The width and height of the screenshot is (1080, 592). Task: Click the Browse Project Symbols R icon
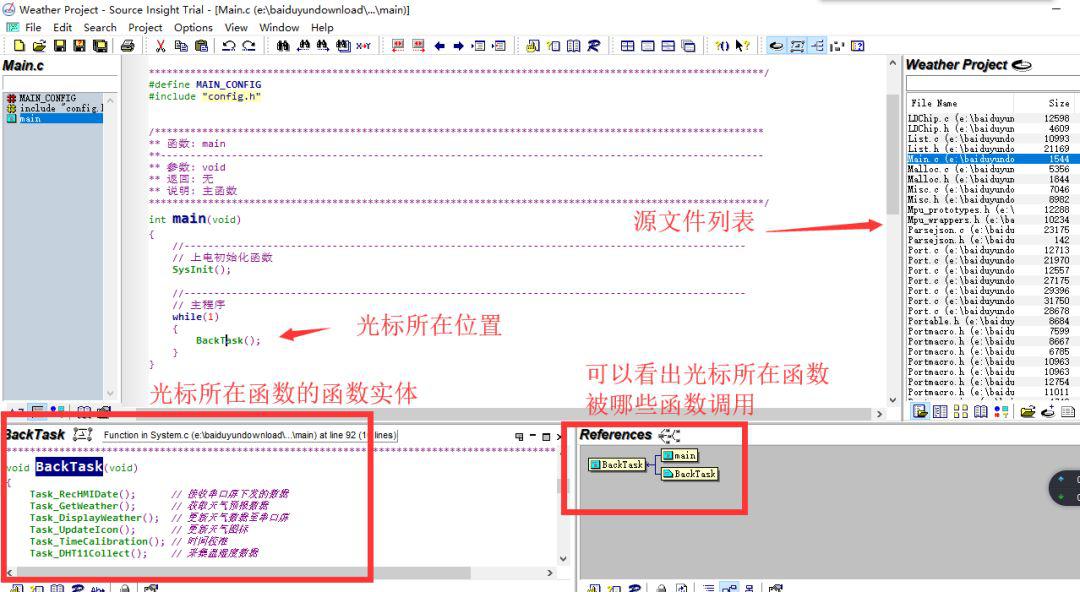(594, 46)
